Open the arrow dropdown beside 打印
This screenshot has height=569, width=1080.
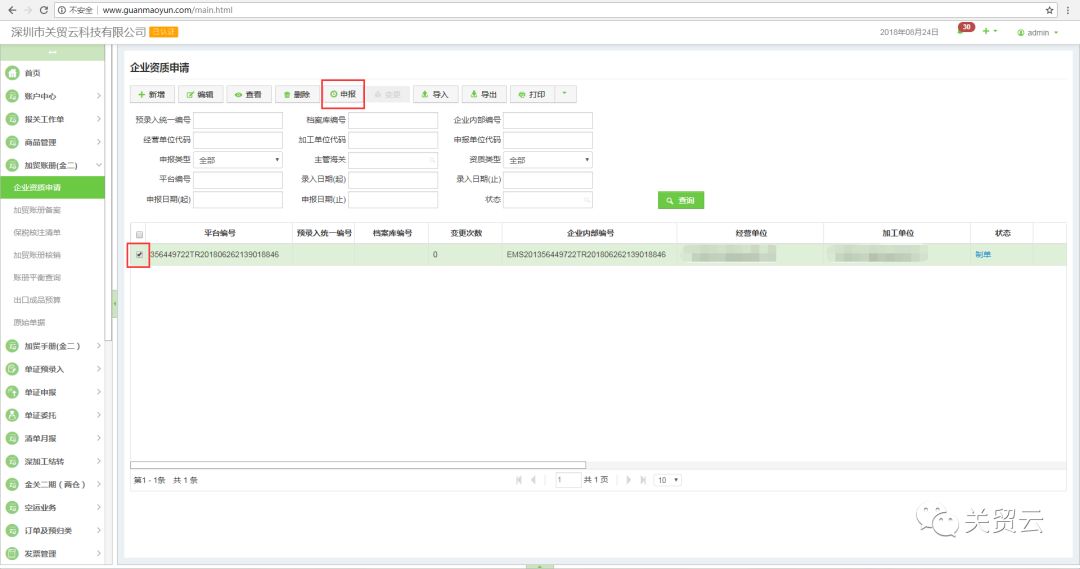pyautogui.click(x=565, y=94)
